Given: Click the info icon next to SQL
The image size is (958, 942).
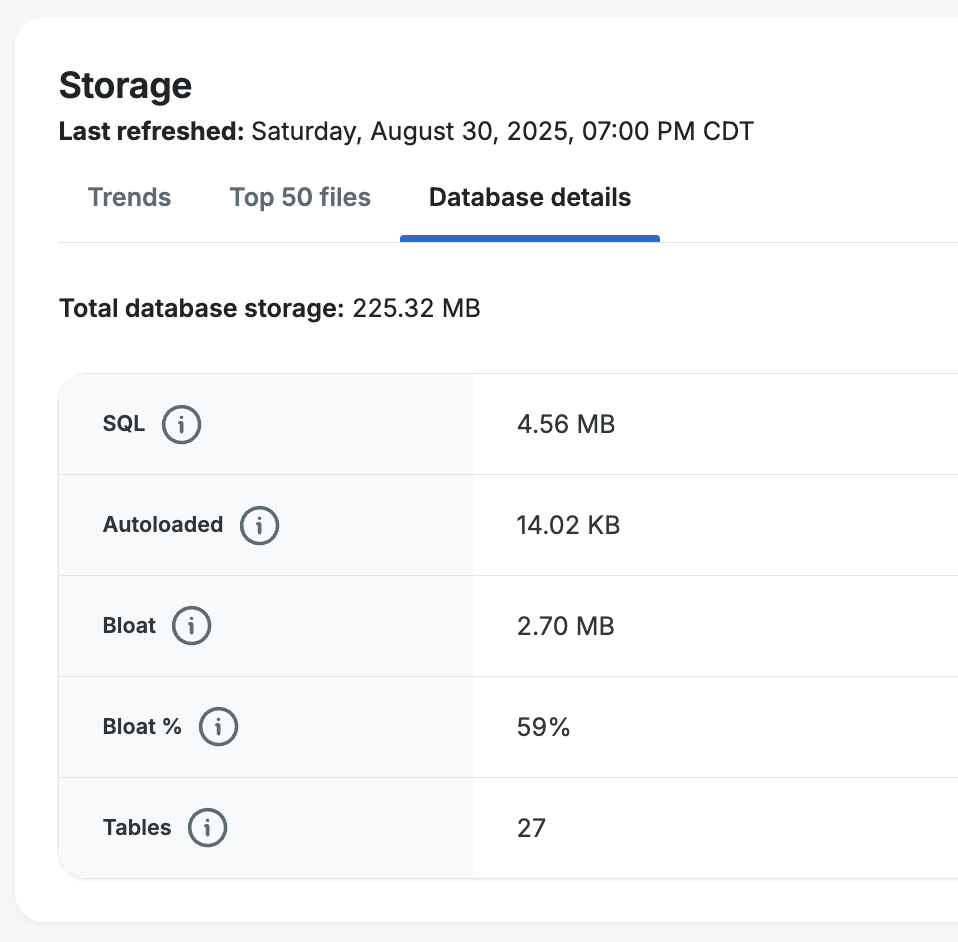Looking at the screenshot, I should coord(181,425).
